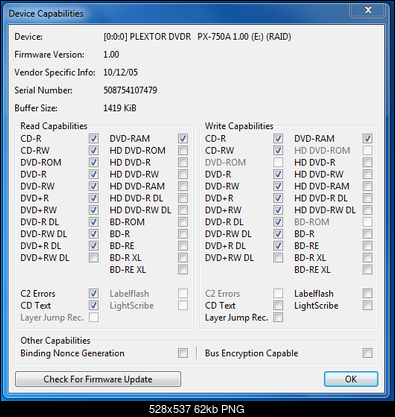This screenshot has height=417, width=395.
Task: Toggle DVD+R checkbox under Write Capabilities
Action: point(278,198)
